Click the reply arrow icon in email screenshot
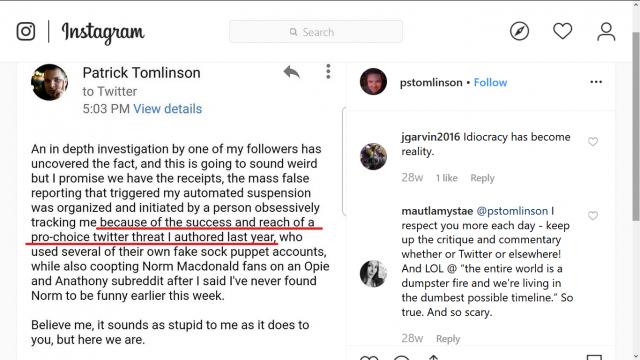 (x=292, y=72)
